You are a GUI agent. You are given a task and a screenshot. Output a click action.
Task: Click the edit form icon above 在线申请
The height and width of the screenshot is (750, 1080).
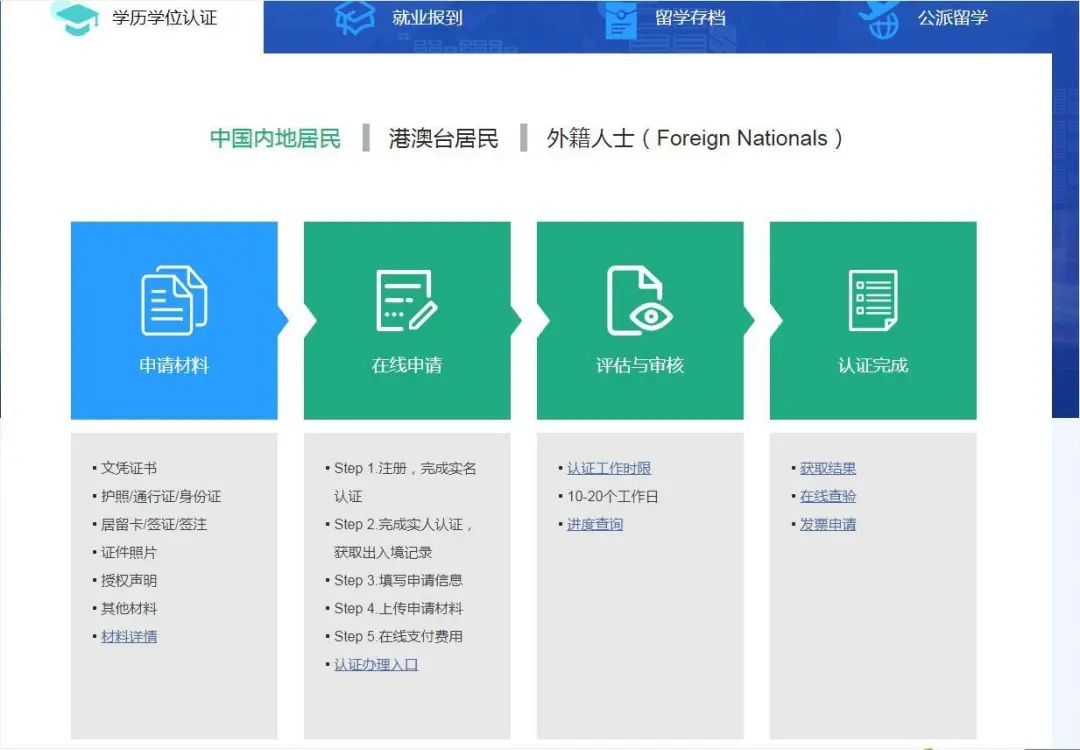coord(406,300)
